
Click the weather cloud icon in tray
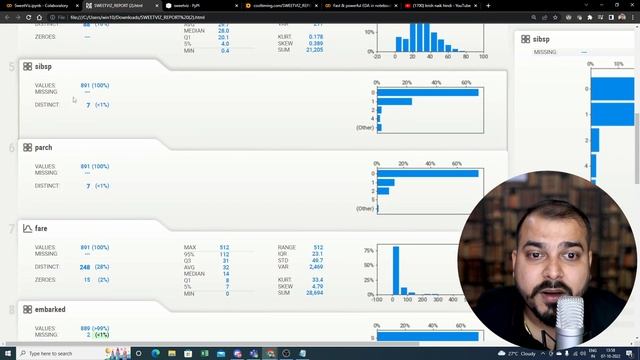pyautogui.click(x=502, y=353)
